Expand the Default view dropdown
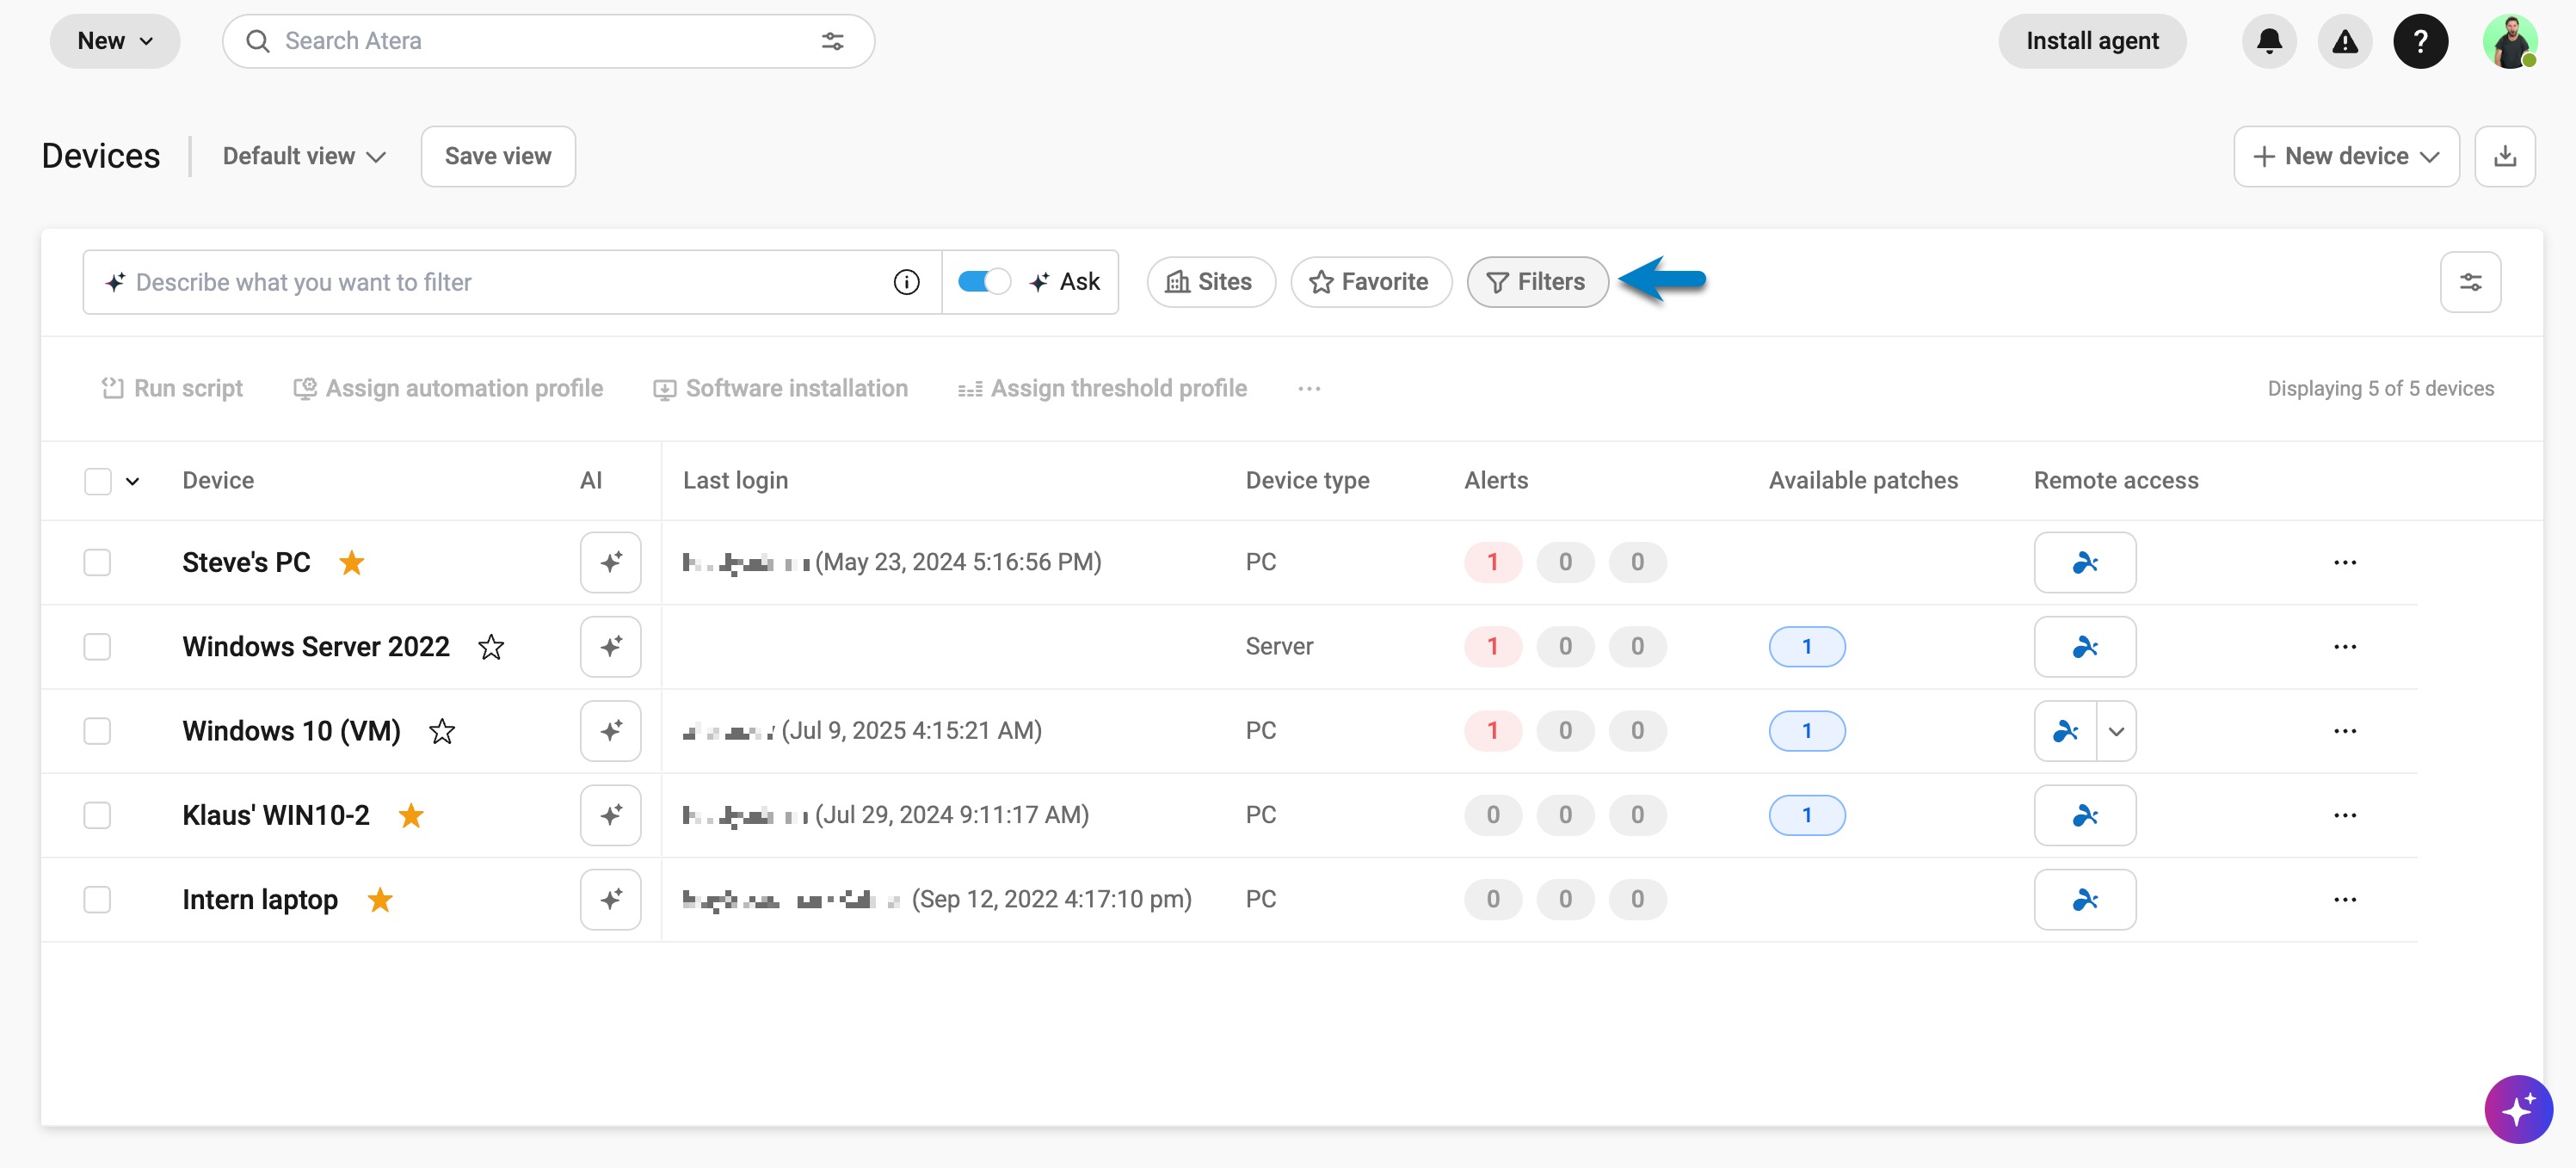 click(303, 156)
